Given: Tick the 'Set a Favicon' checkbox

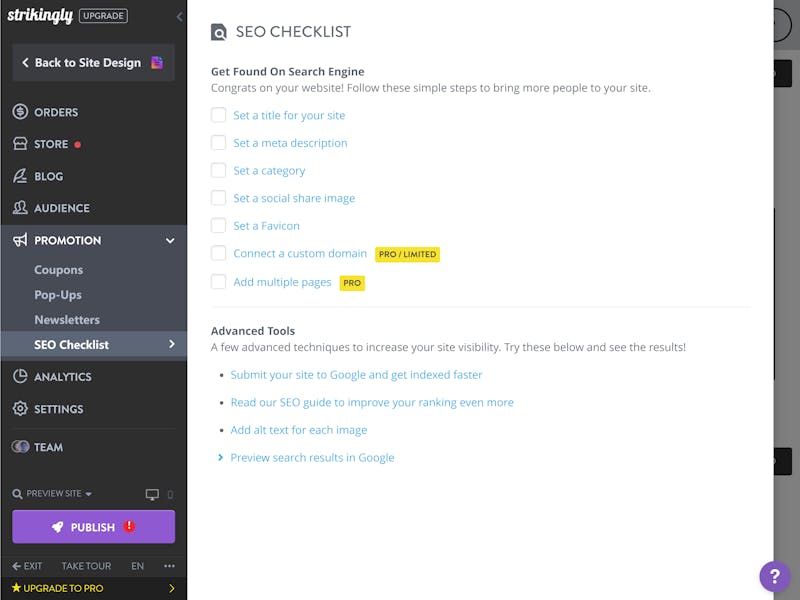Looking at the screenshot, I should [x=218, y=226].
